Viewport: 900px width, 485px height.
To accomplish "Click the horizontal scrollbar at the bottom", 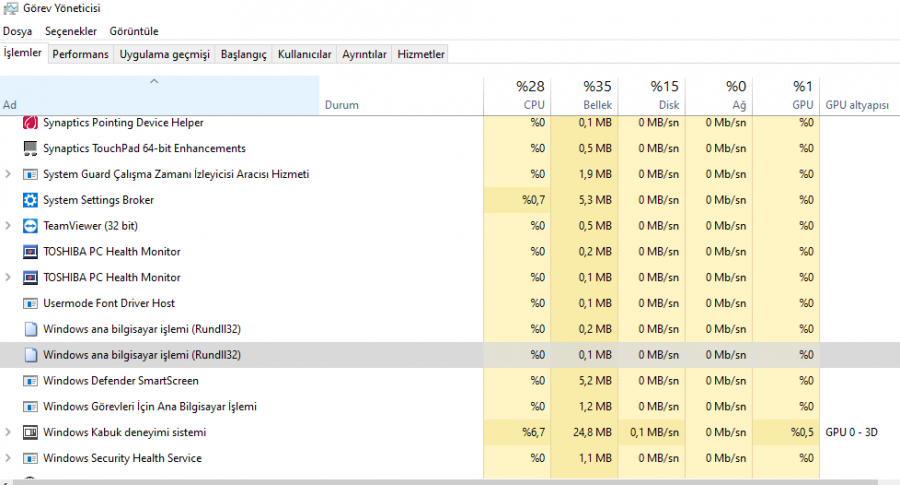I will pos(445,482).
